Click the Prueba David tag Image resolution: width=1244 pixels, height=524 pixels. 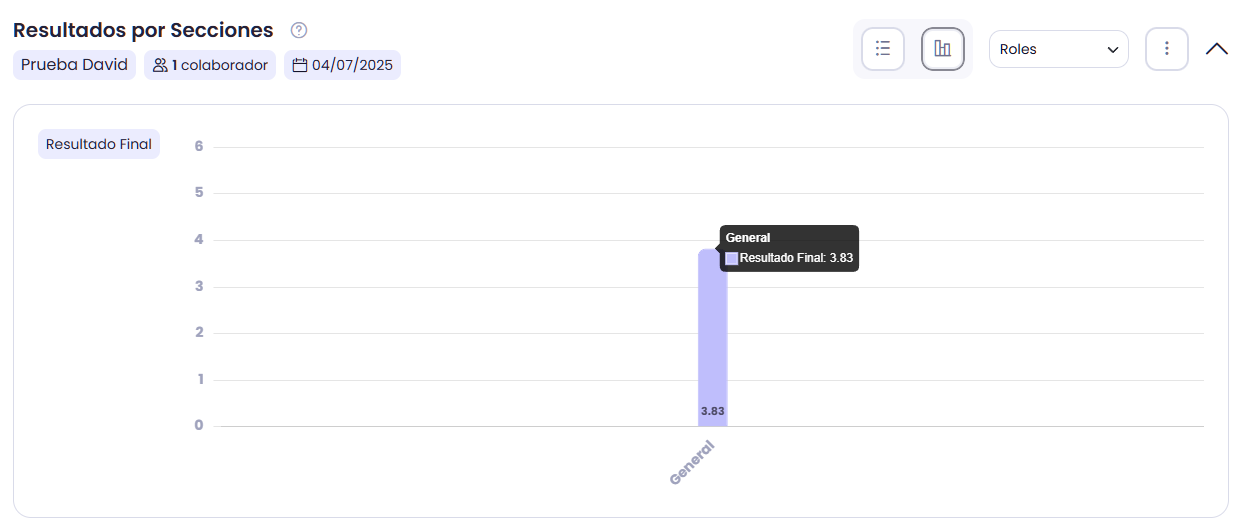coord(74,65)
